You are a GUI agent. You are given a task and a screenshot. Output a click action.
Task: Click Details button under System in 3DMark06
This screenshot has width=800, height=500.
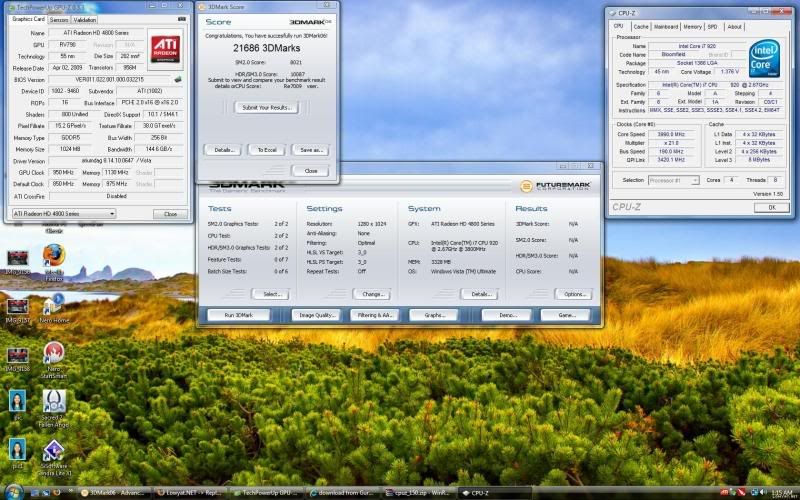(x=480, y=294)
